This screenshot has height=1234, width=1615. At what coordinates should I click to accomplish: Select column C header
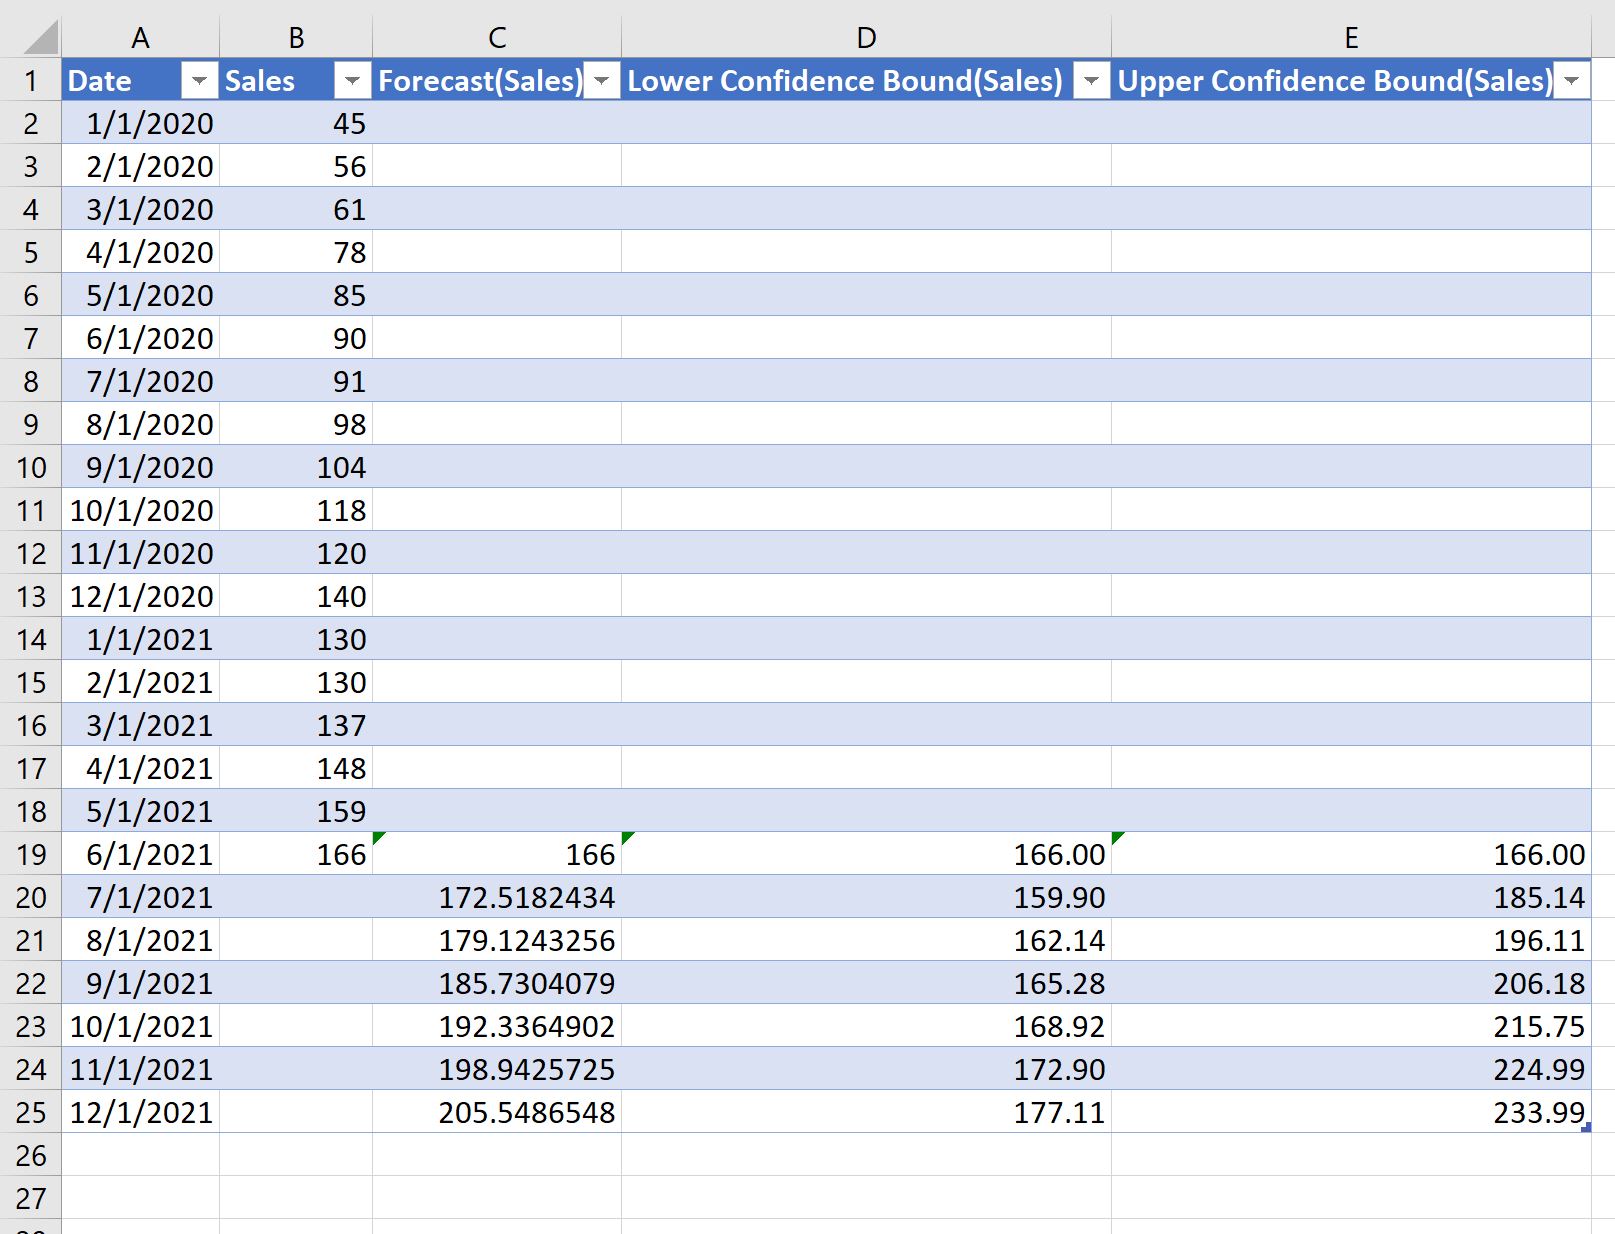[497, 38]
